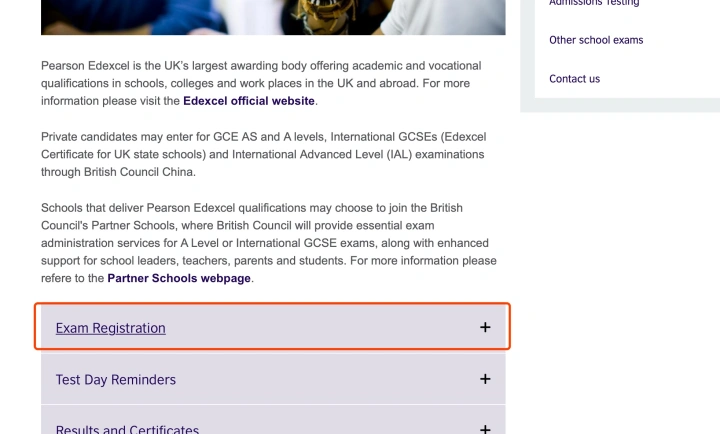Open the Admissions Testing sidebar item
This screenshot has height=434, width=720.
[x=594, y=3]
